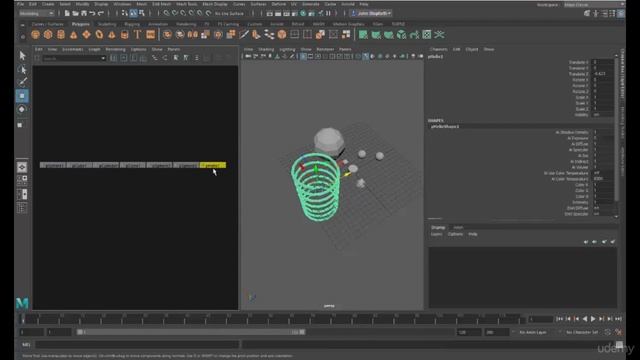The image size is (640, 360).
Task: Click the current frame field near playback controls
Action: click(540, 319)
